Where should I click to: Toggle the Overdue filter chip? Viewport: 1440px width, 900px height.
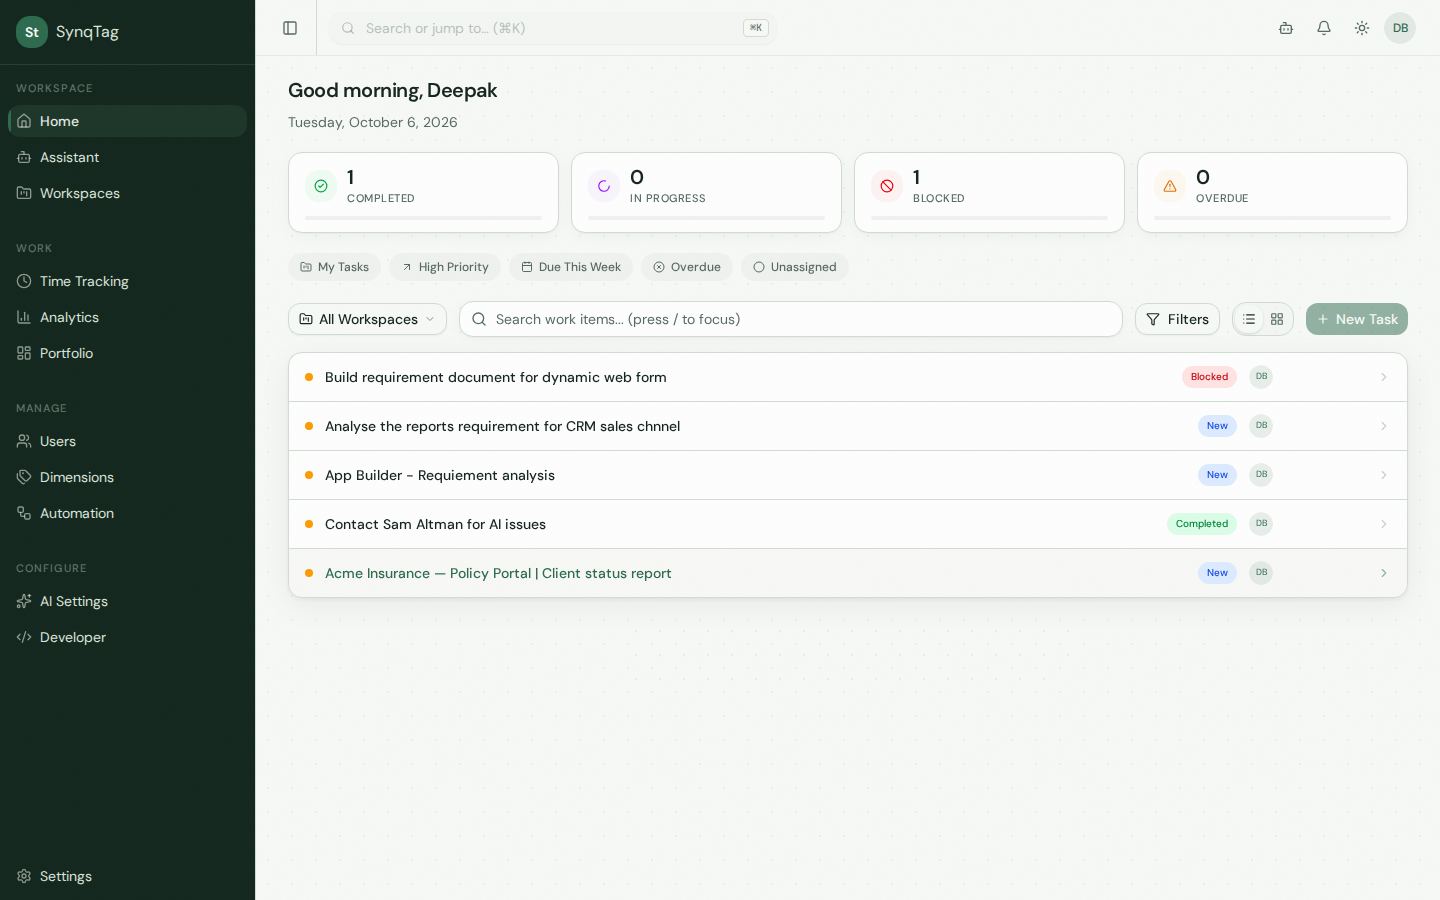pos(687,267)
